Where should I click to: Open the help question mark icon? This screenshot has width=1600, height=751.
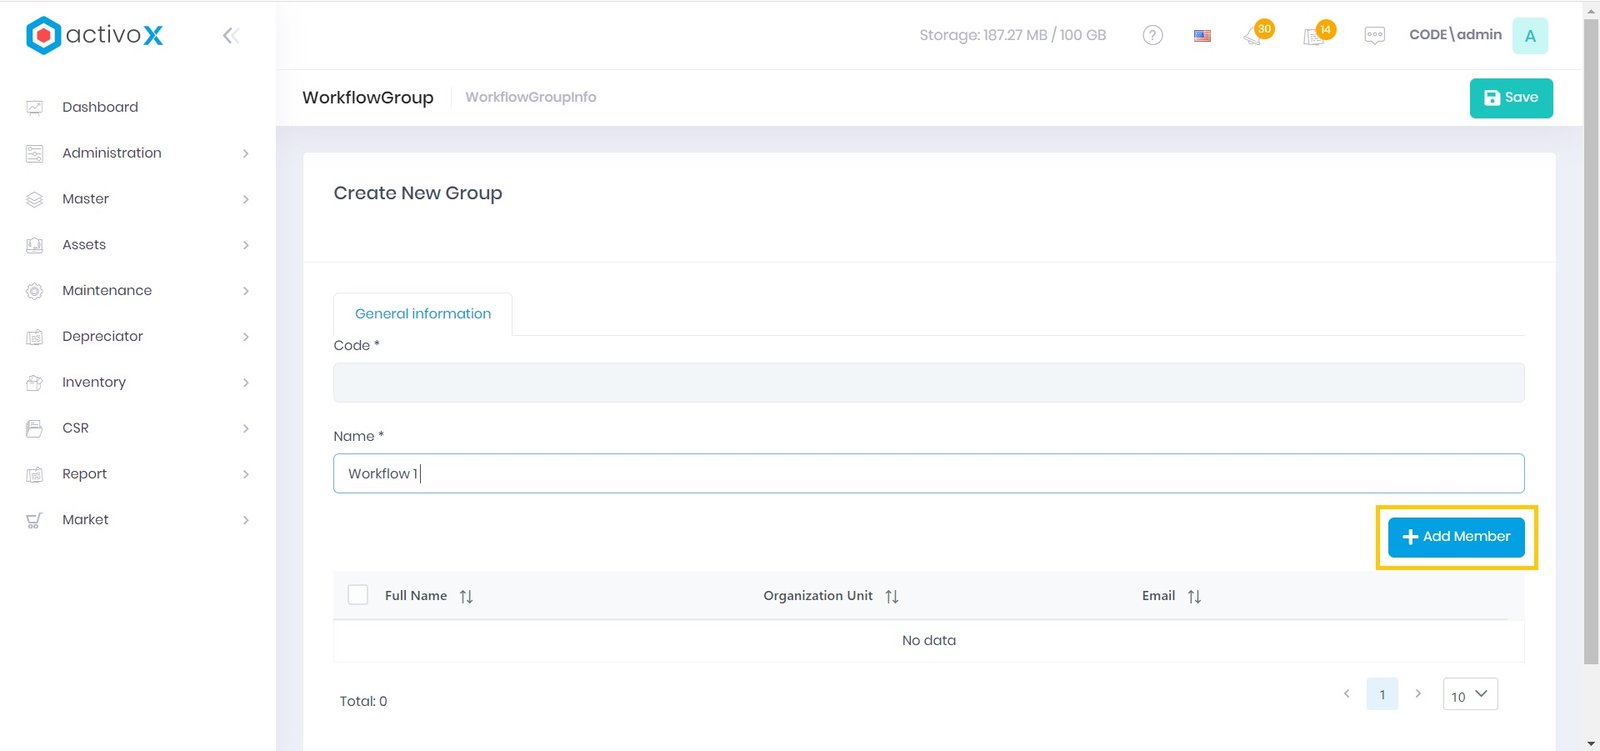point(1152,35)
